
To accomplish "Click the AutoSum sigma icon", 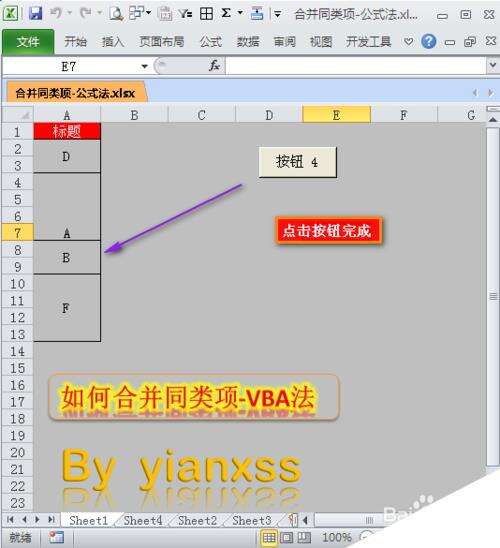I will point(226,13).
